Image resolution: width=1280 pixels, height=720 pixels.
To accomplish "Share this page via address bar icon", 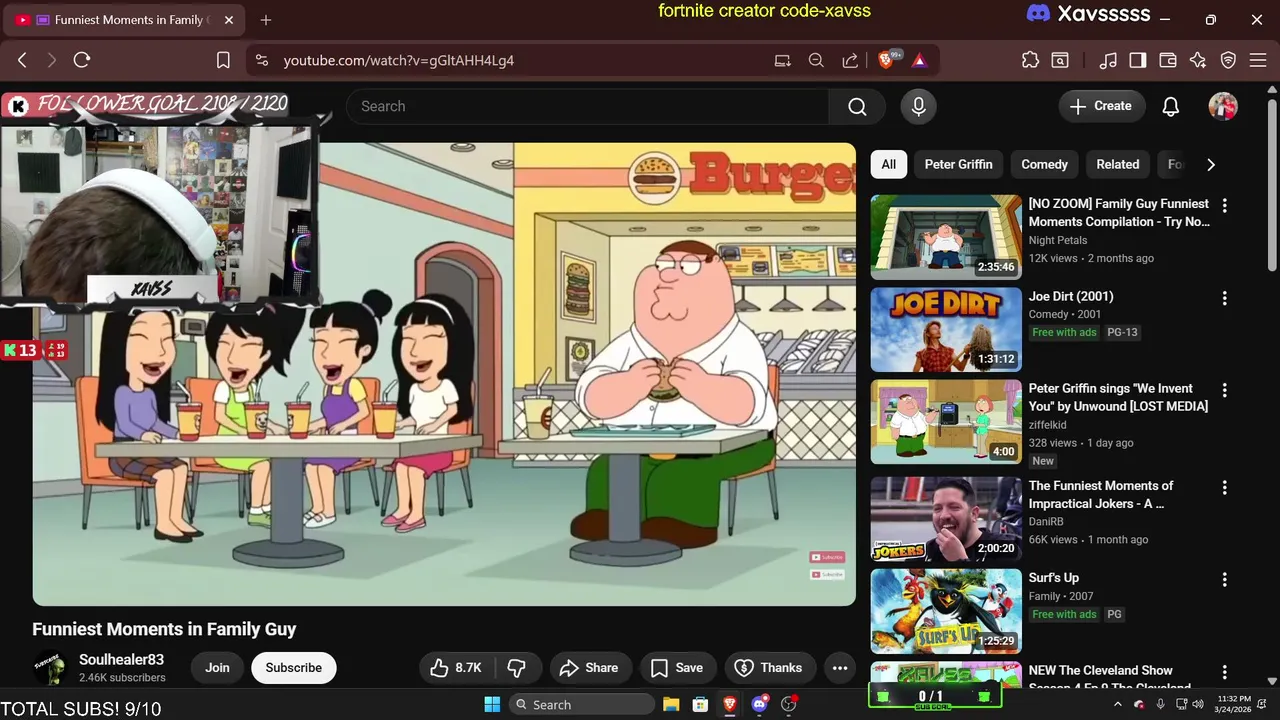I will click(850, 60).
